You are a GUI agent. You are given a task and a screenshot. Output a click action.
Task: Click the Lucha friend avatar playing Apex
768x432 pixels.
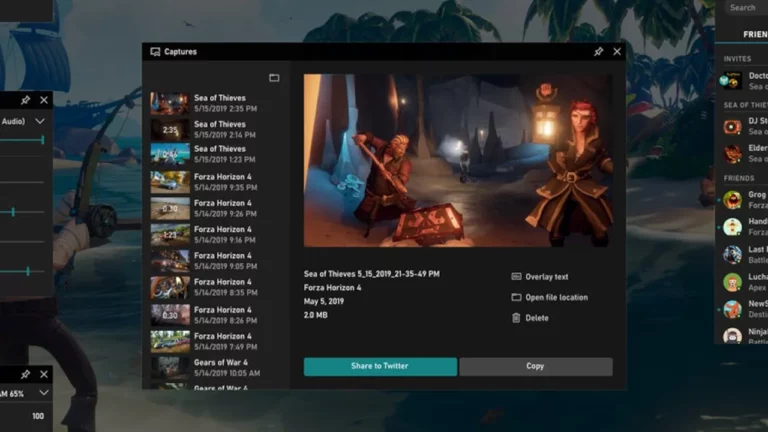(x=732, y=282)
